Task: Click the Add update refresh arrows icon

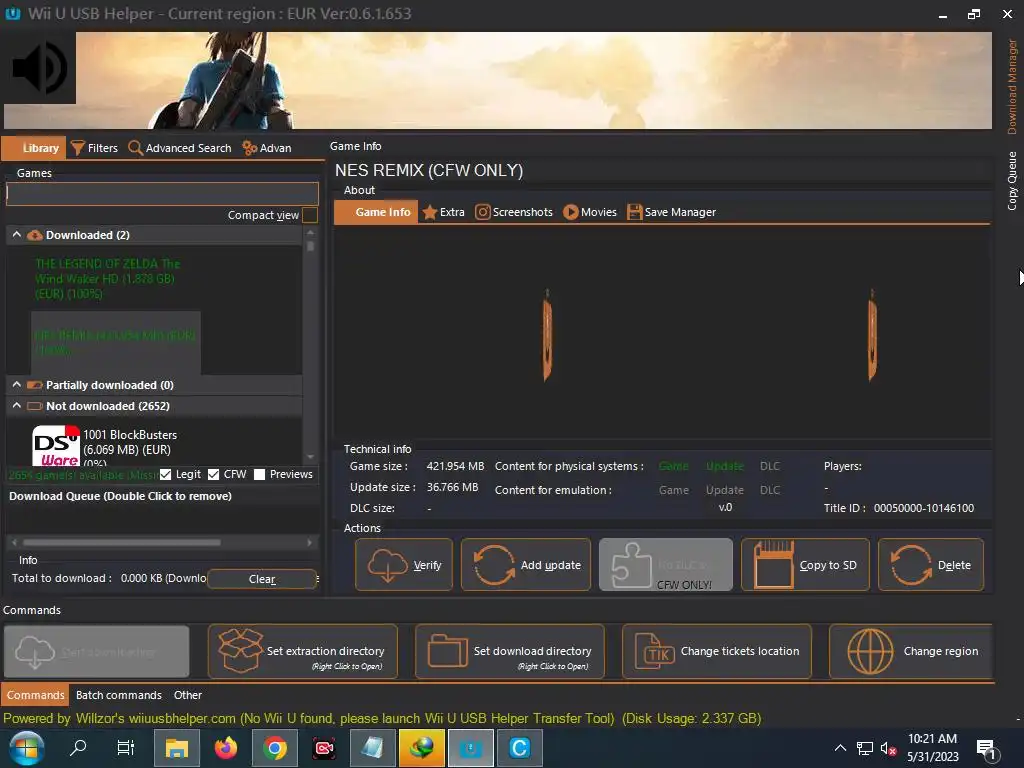Action: 494,565
